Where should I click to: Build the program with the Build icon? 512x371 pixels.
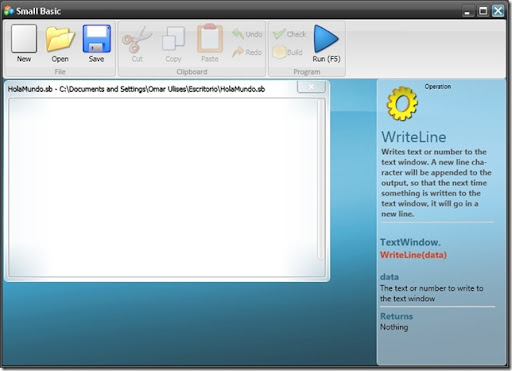[x=287, y=52]
